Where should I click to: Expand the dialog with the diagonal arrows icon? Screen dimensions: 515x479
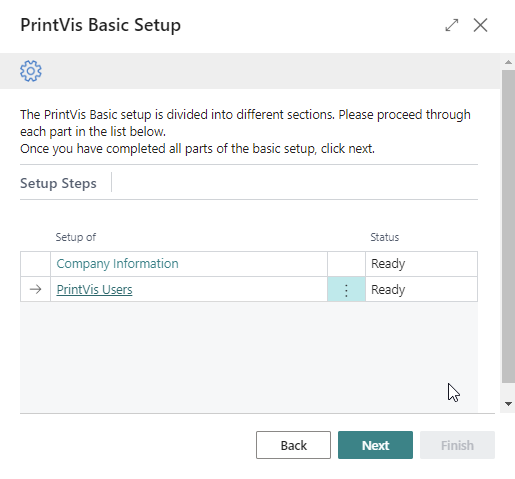[x=452, y=25]
